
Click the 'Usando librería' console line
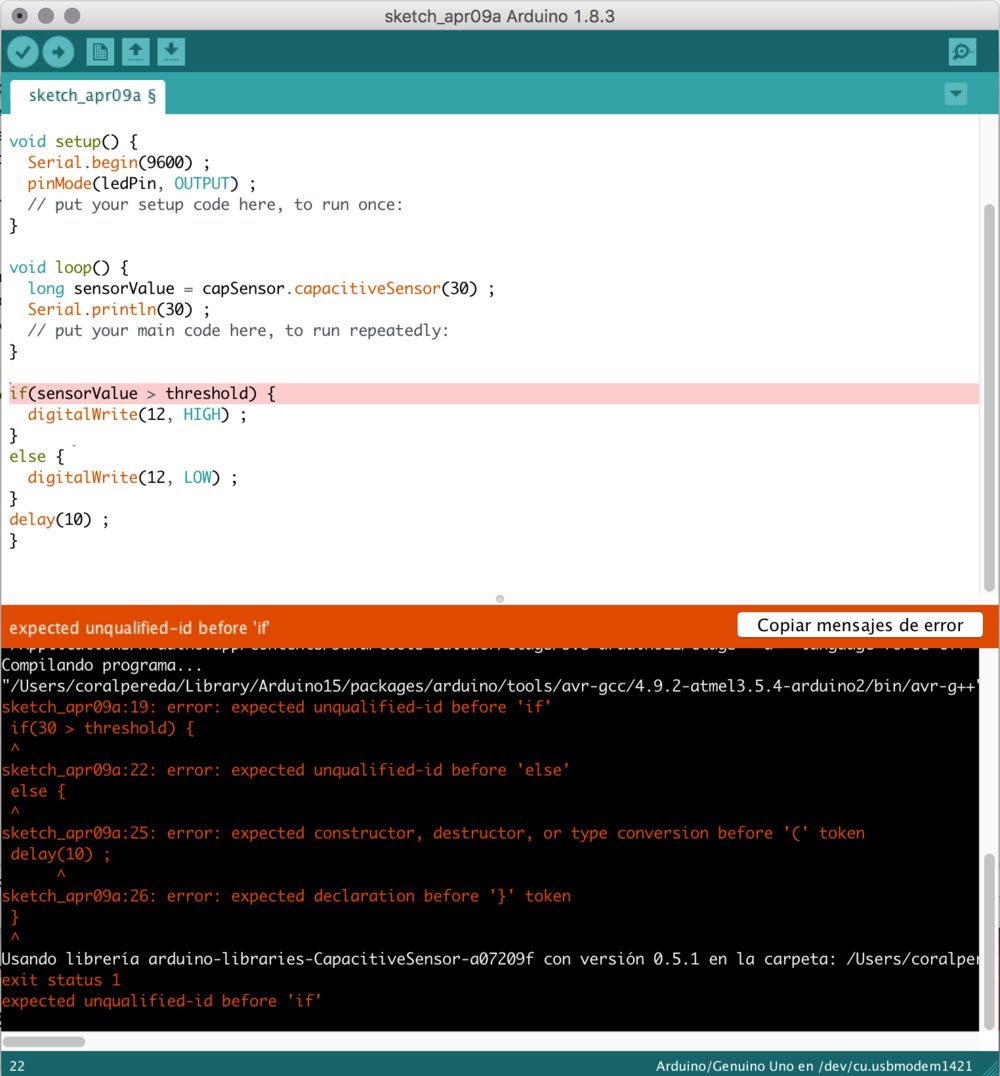490,959
